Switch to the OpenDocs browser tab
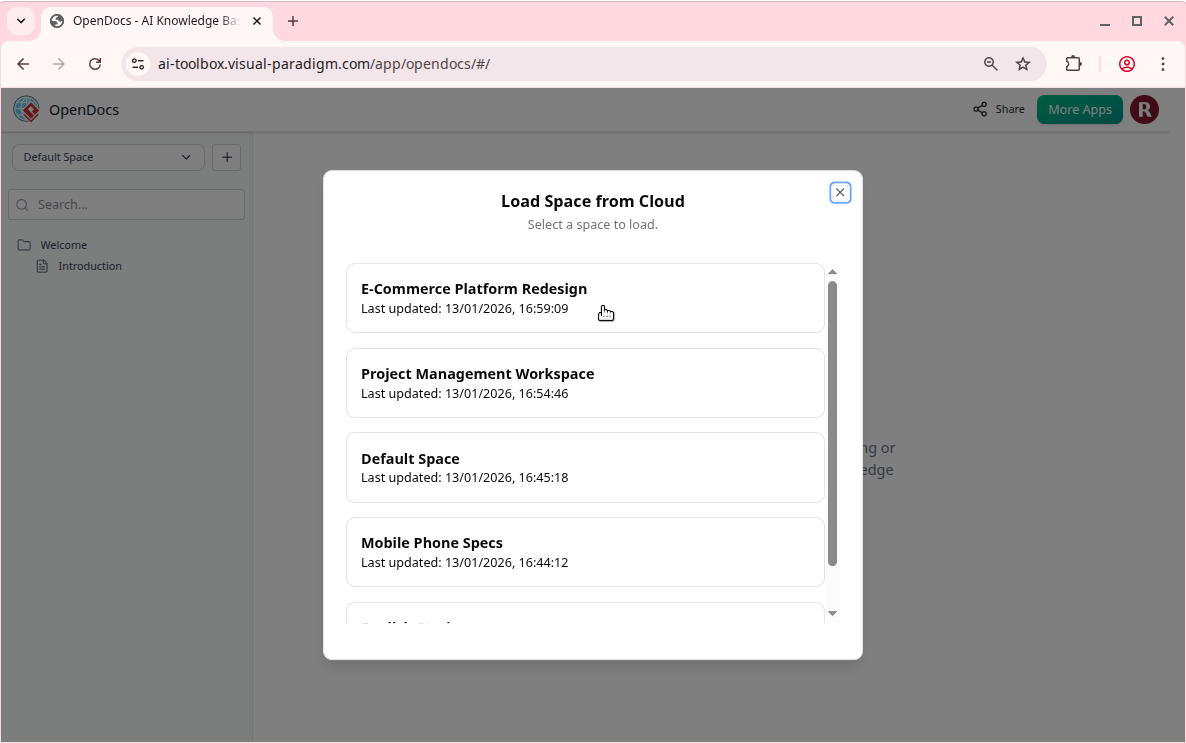The height and width of the screenshot is (743, 1186). 150,20
